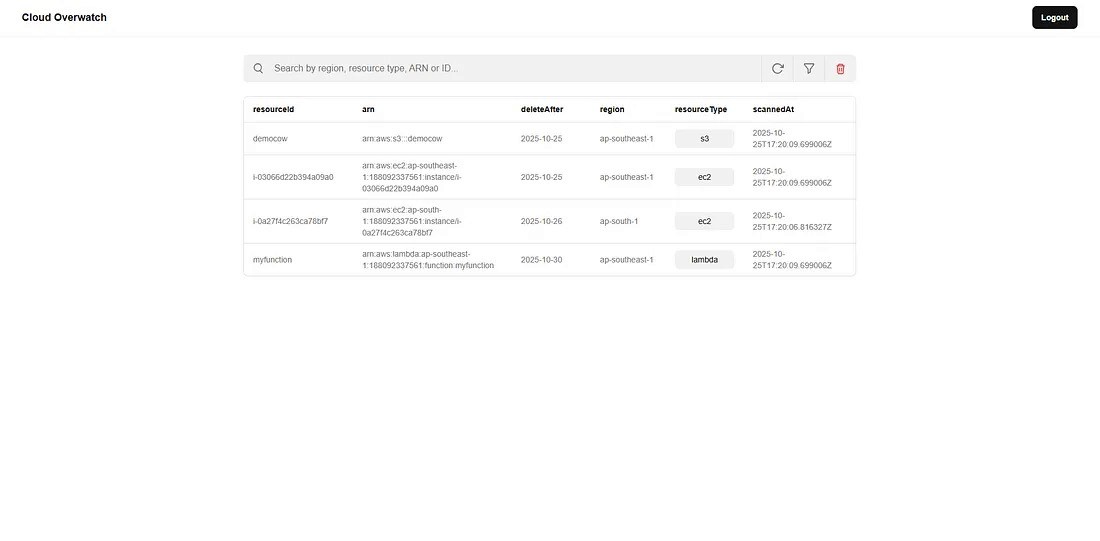Click deleteAfter date 2025-10-30
Image resolution: width=1100 pixels, height=541 pixels.
coord(542,260)
